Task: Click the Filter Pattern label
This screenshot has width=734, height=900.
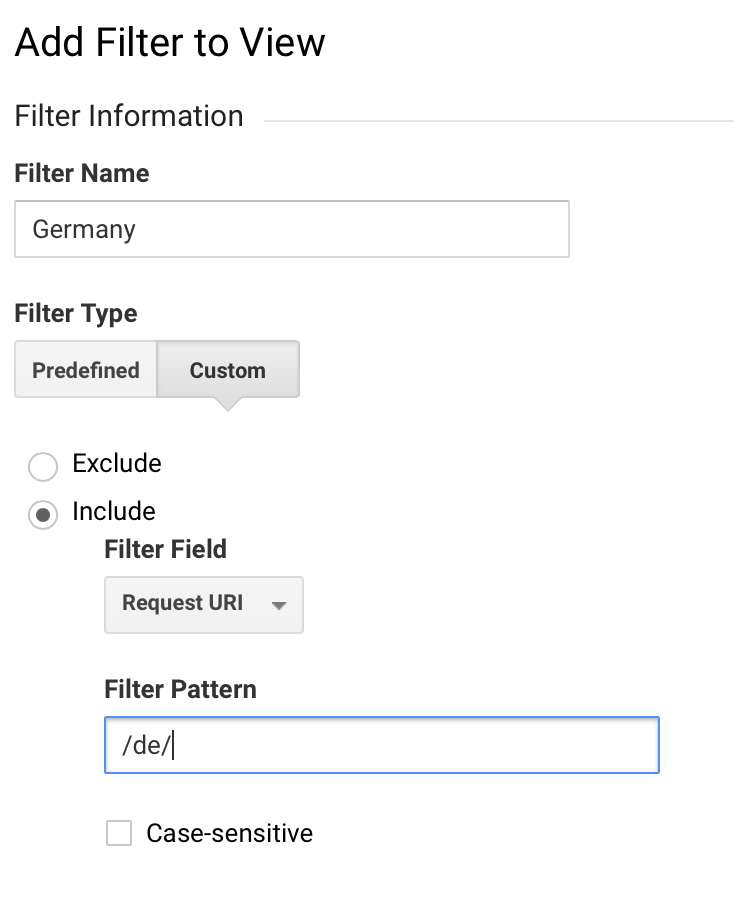Action: [180, 689]
